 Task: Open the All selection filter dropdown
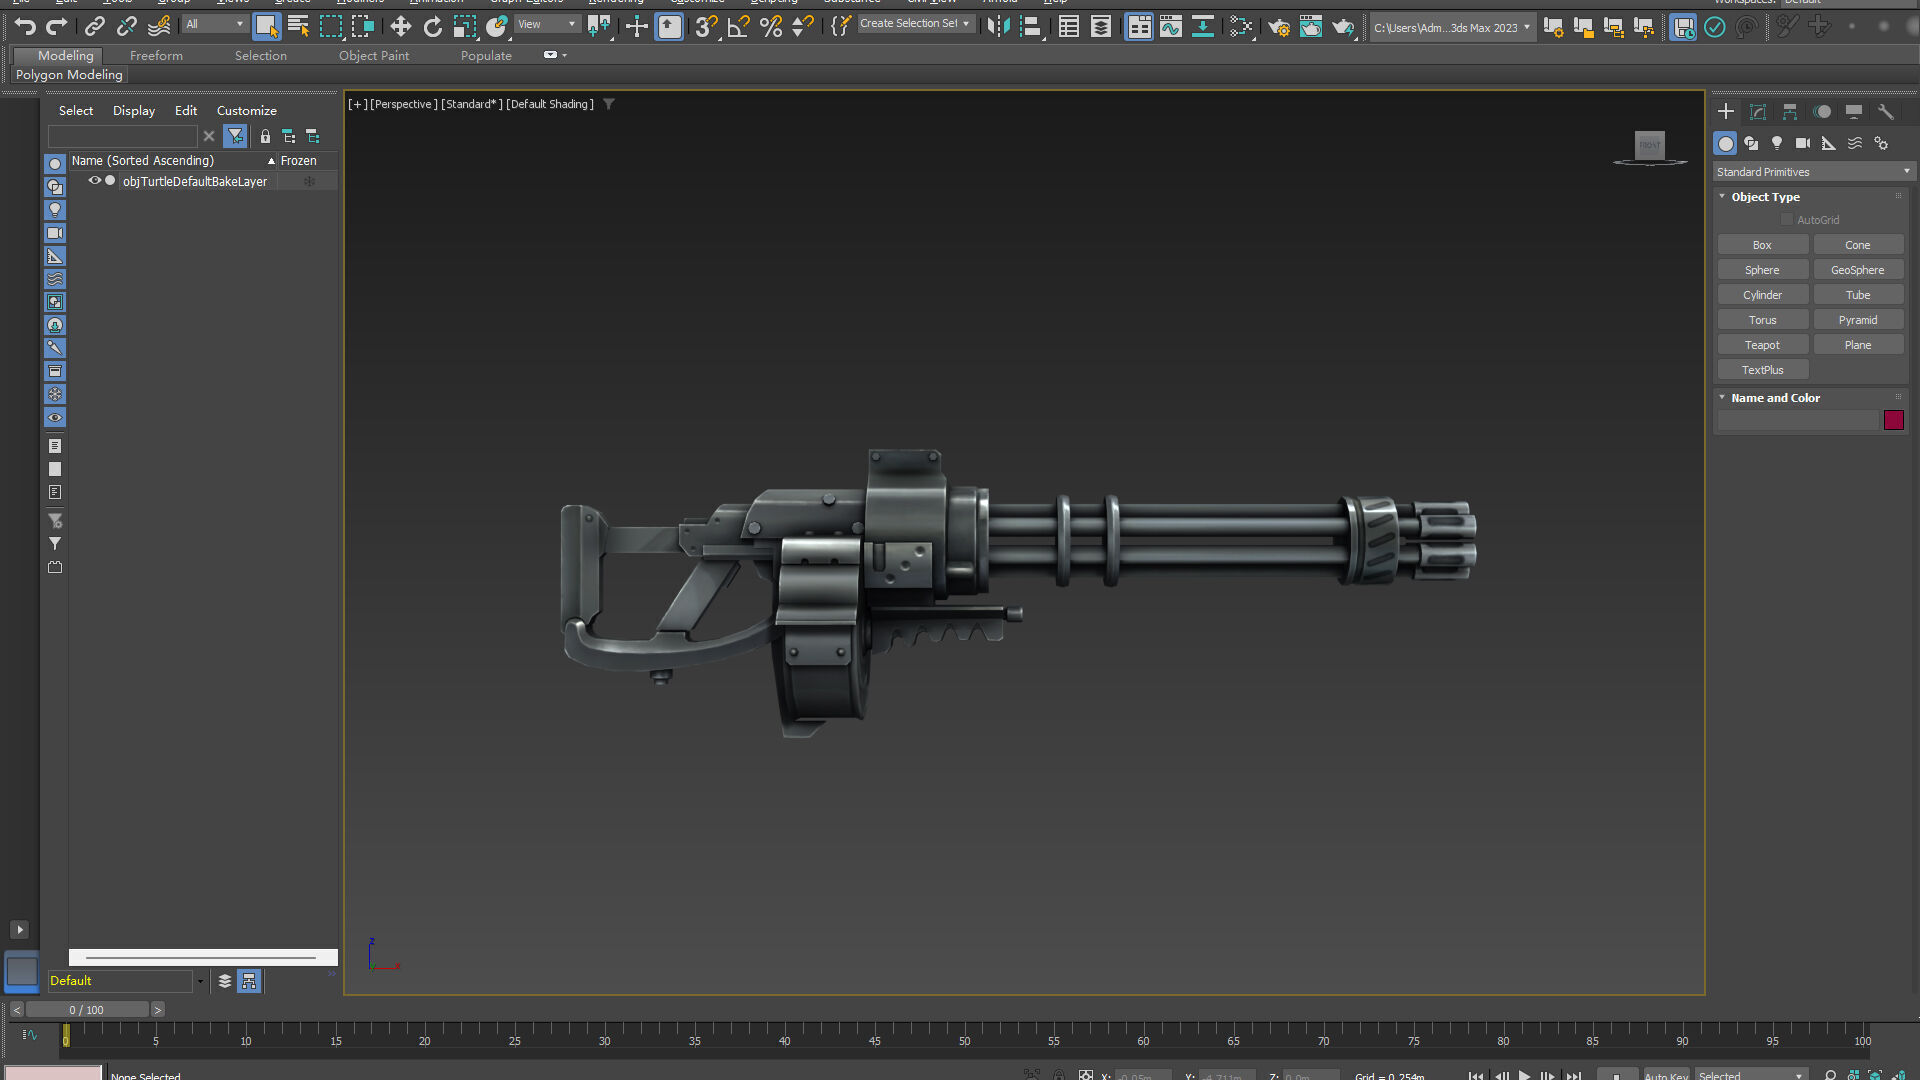pos(214,24)
